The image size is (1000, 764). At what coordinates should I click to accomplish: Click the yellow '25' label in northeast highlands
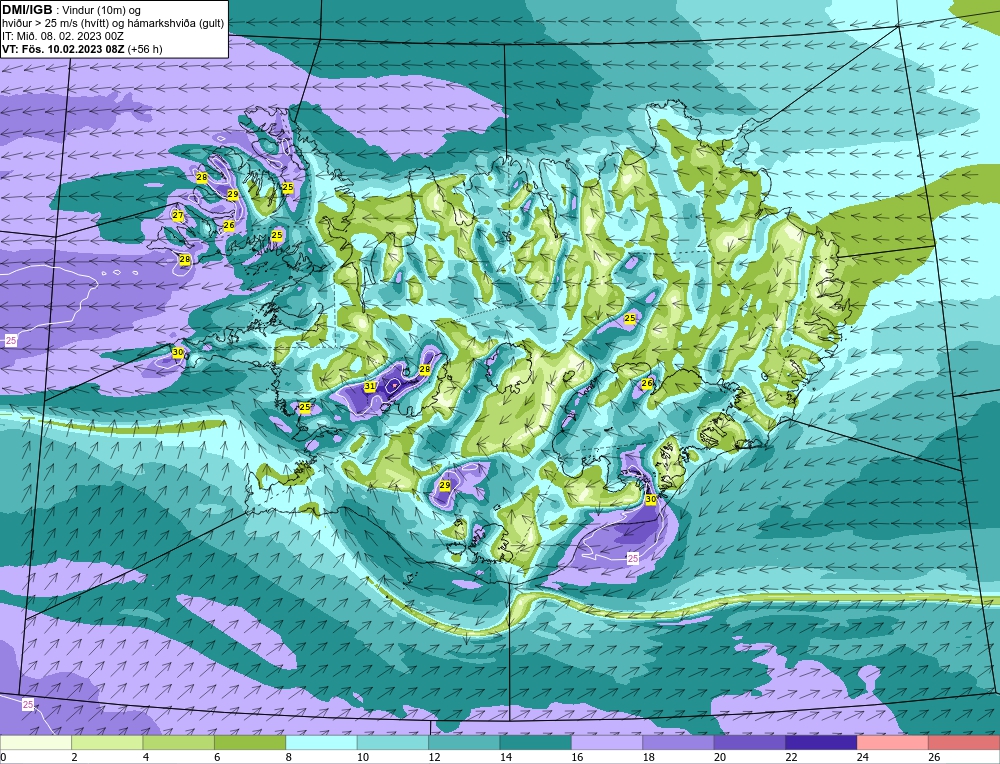point(630,318)
